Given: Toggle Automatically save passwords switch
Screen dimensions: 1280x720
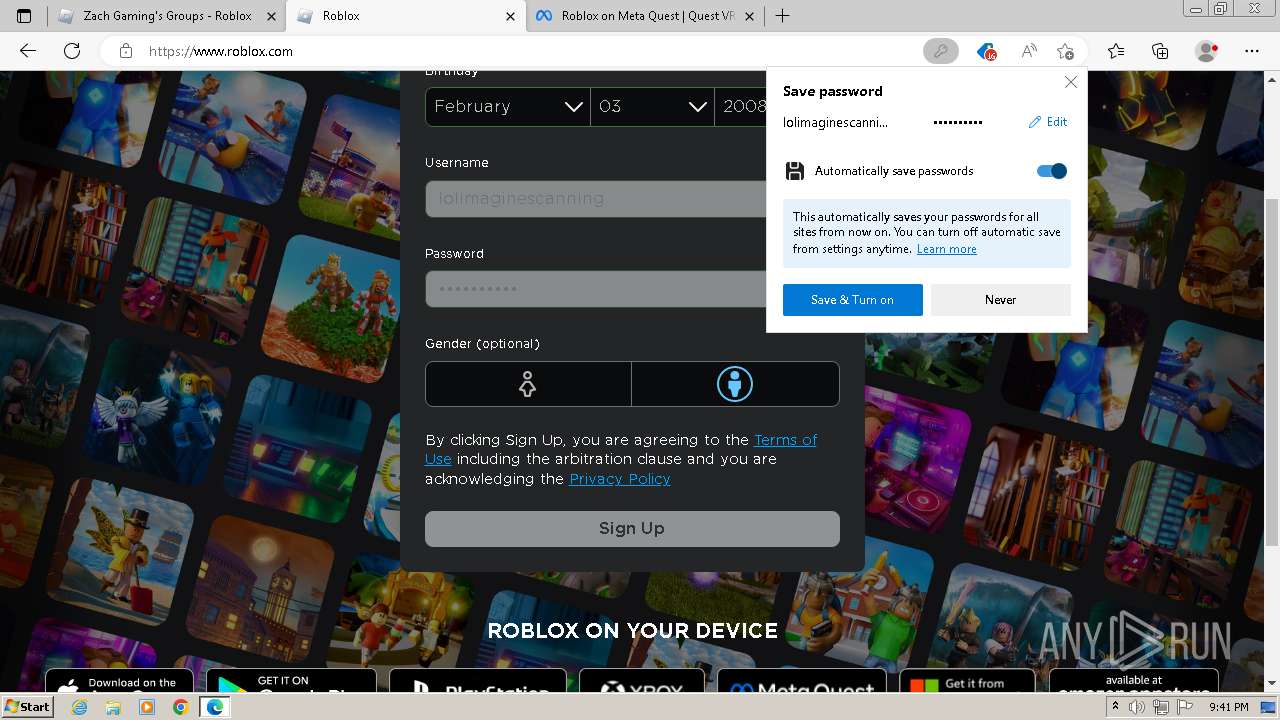Looking at the screenshot, I should click(1052, 171).
